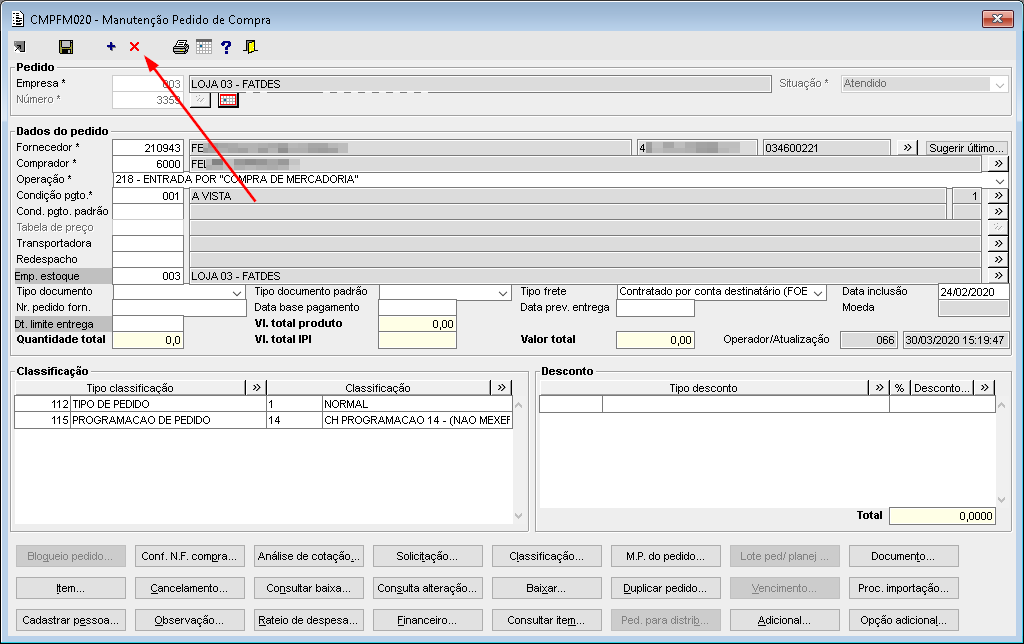Open Comprador lookup with the » button
Screen dimensions: 1024x644
999,163
